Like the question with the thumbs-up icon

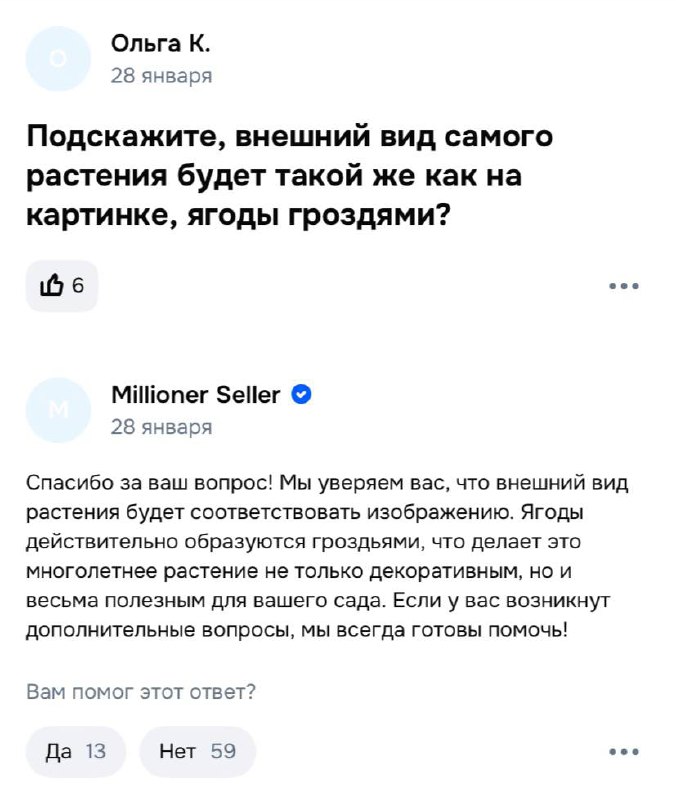[51, 285]
